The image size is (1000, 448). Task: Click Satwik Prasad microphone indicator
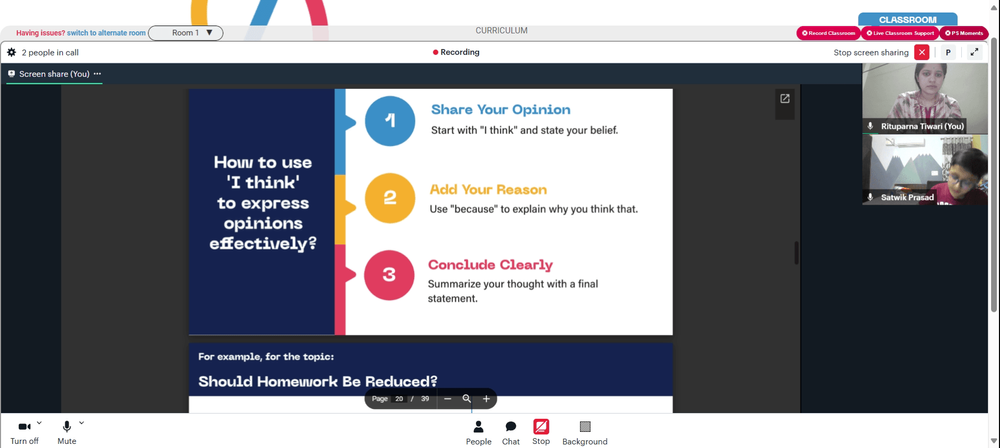pos(871,197)
